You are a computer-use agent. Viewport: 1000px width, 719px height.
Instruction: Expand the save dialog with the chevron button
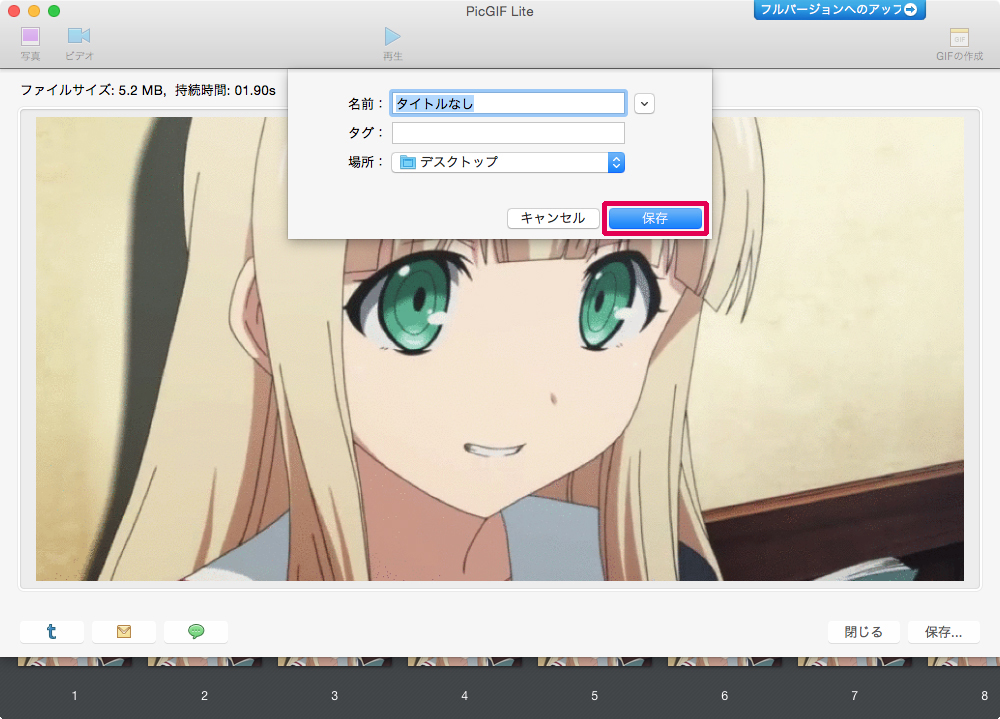click(644, 103)
